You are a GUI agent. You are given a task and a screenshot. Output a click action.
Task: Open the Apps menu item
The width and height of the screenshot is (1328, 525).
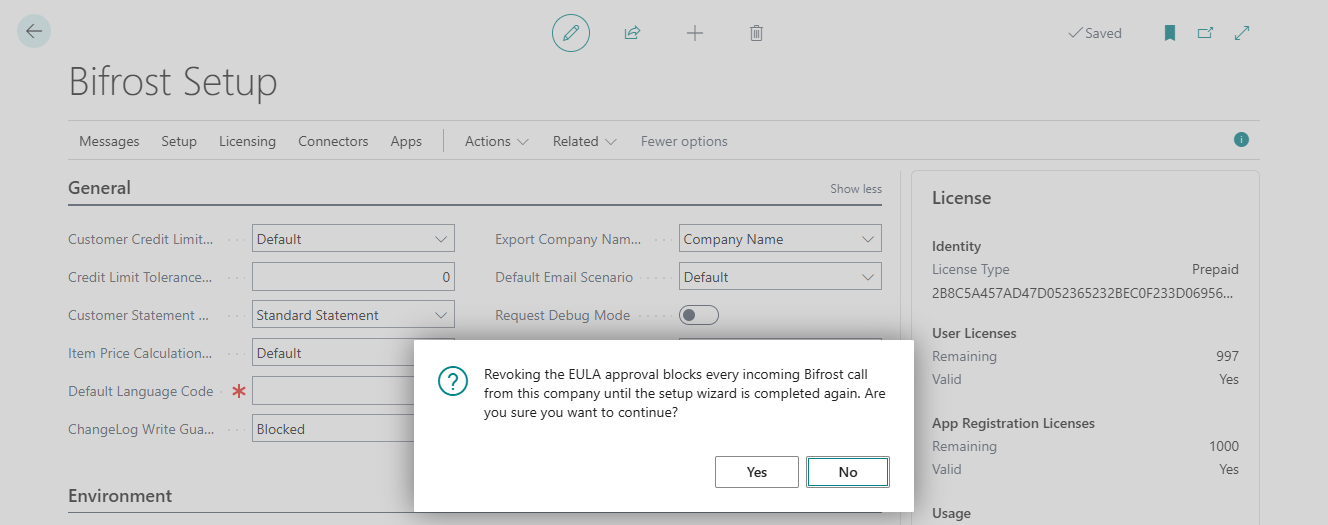tap(406, 141)
